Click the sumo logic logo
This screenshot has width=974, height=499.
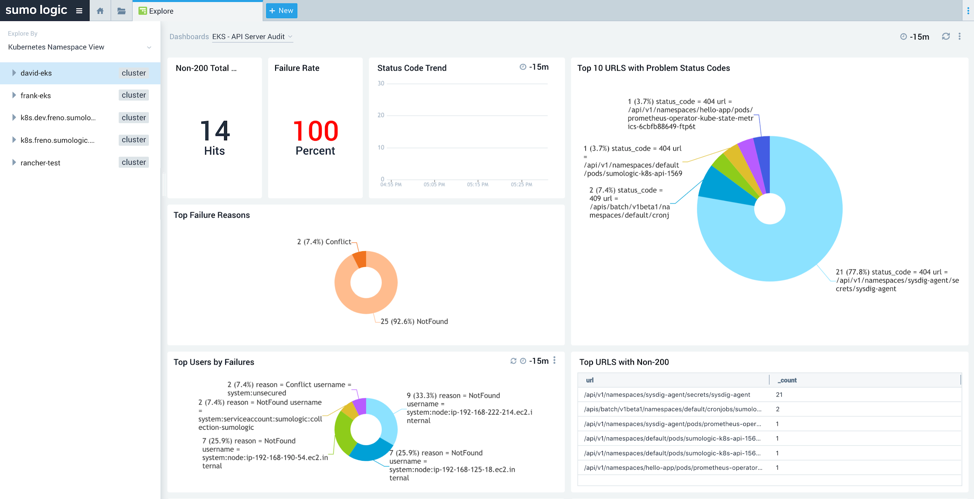pyautogui.click(x=35, y=11)
